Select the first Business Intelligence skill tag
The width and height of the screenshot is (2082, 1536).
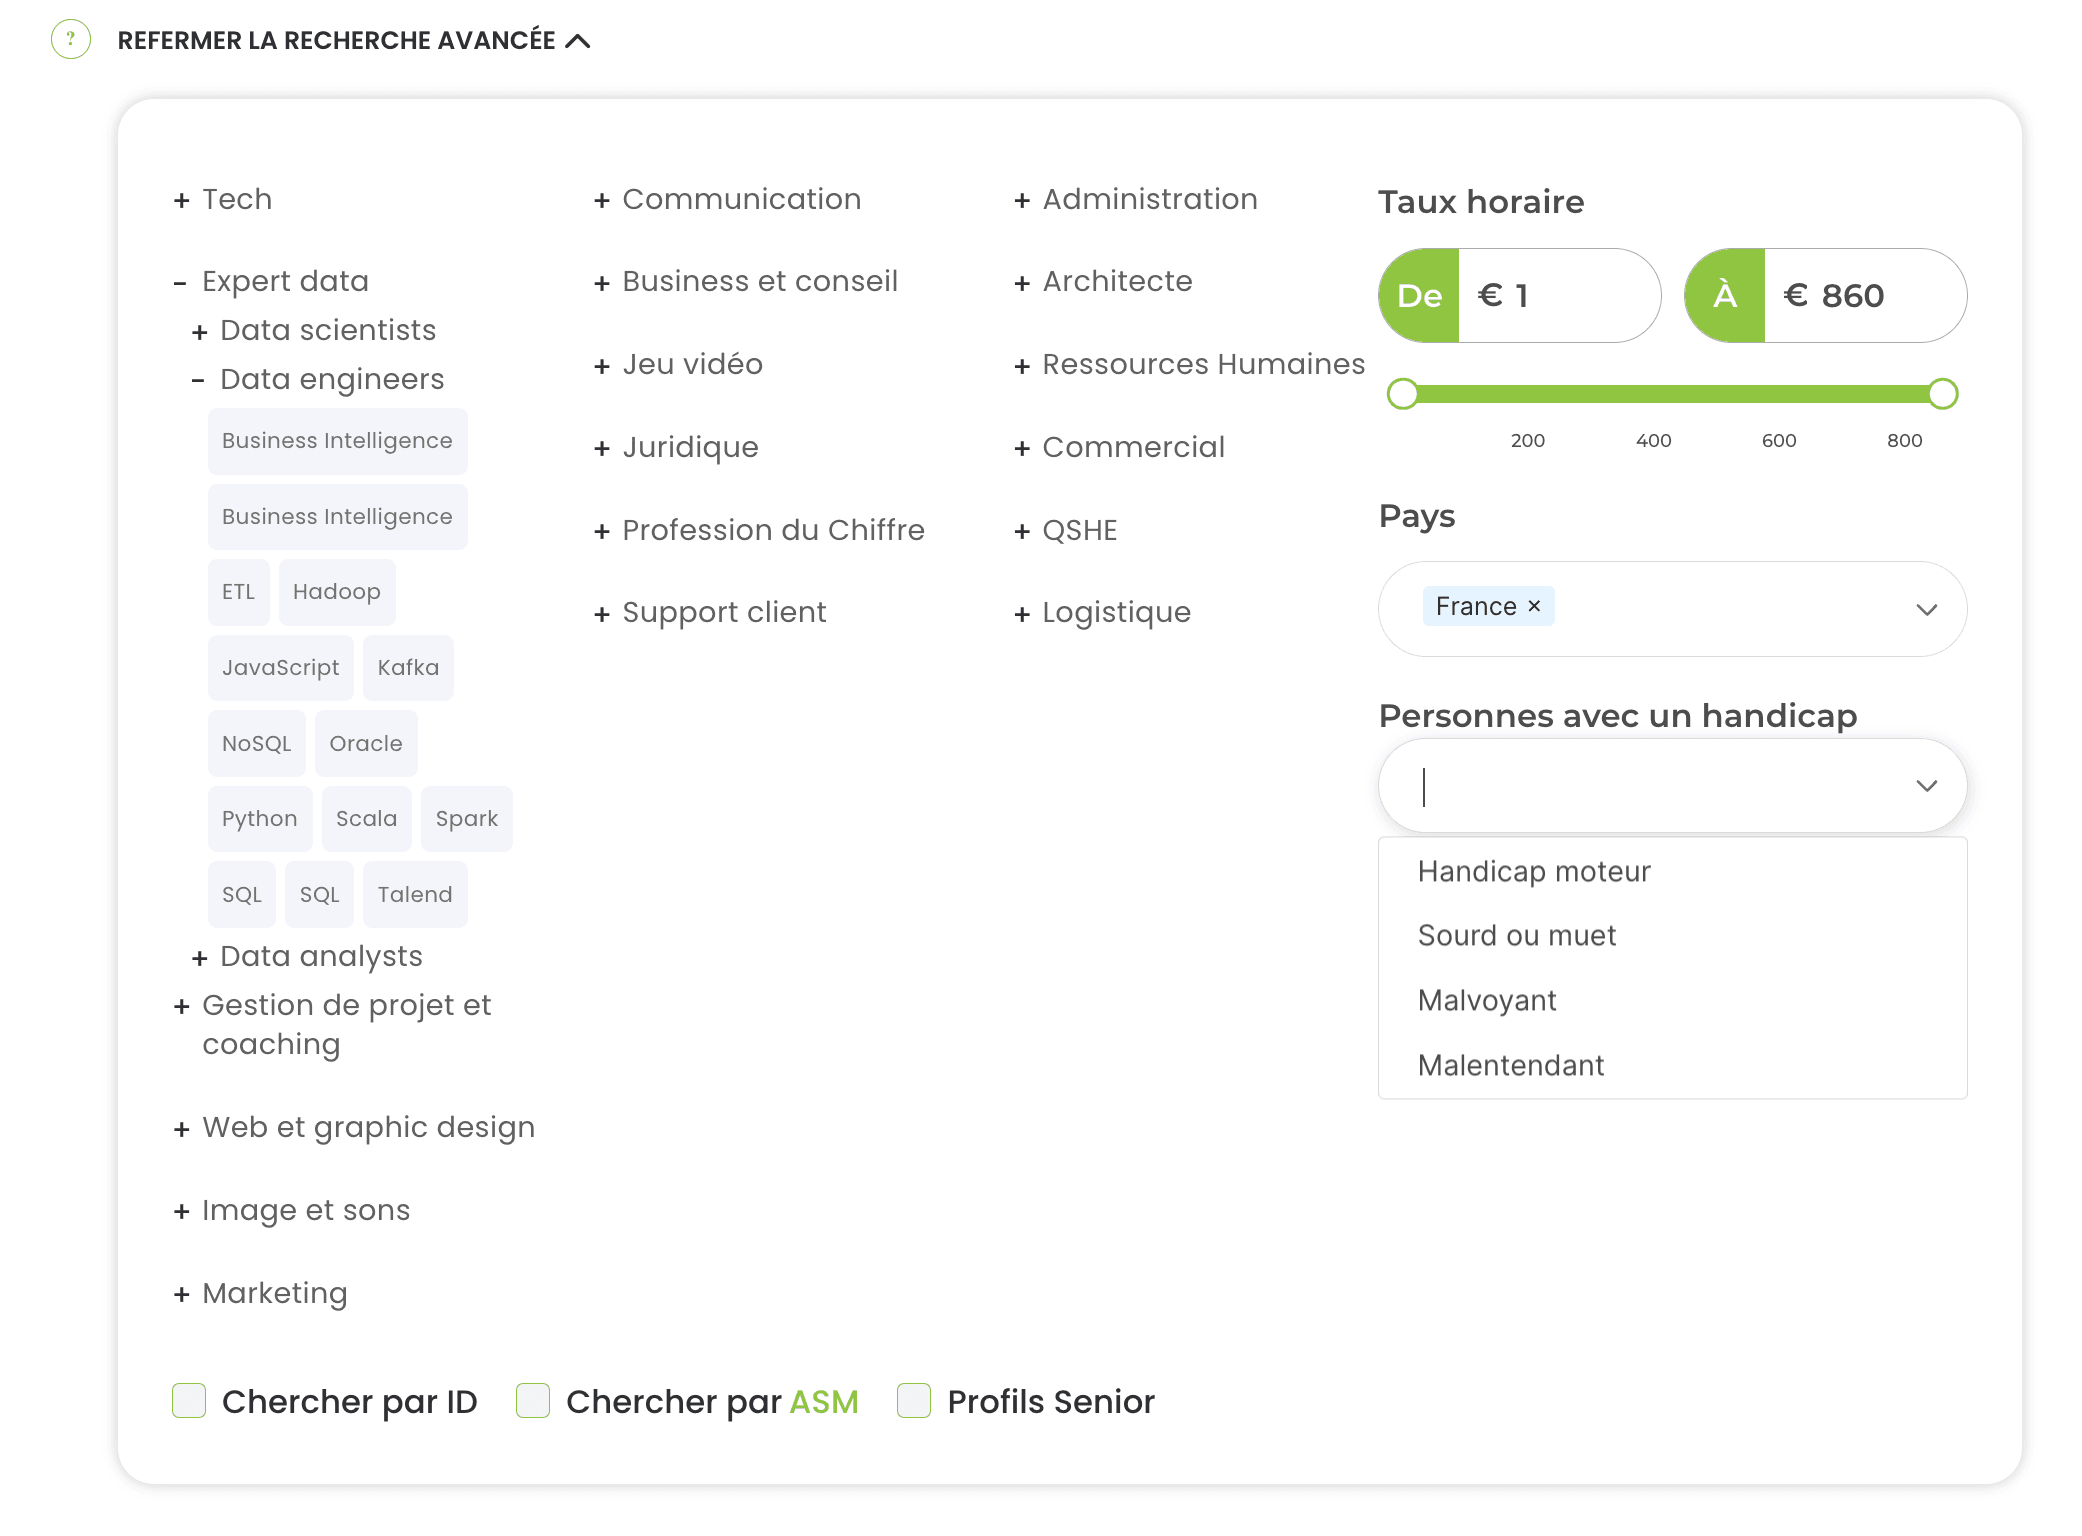tap(337, 441)
